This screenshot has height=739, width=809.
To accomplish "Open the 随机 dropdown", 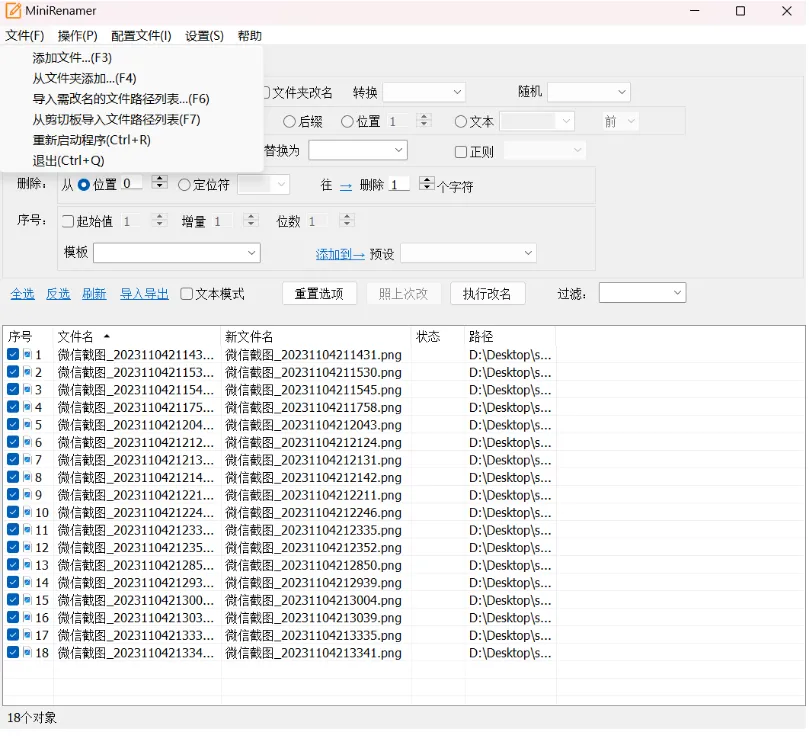I will [x=589, y=92].
